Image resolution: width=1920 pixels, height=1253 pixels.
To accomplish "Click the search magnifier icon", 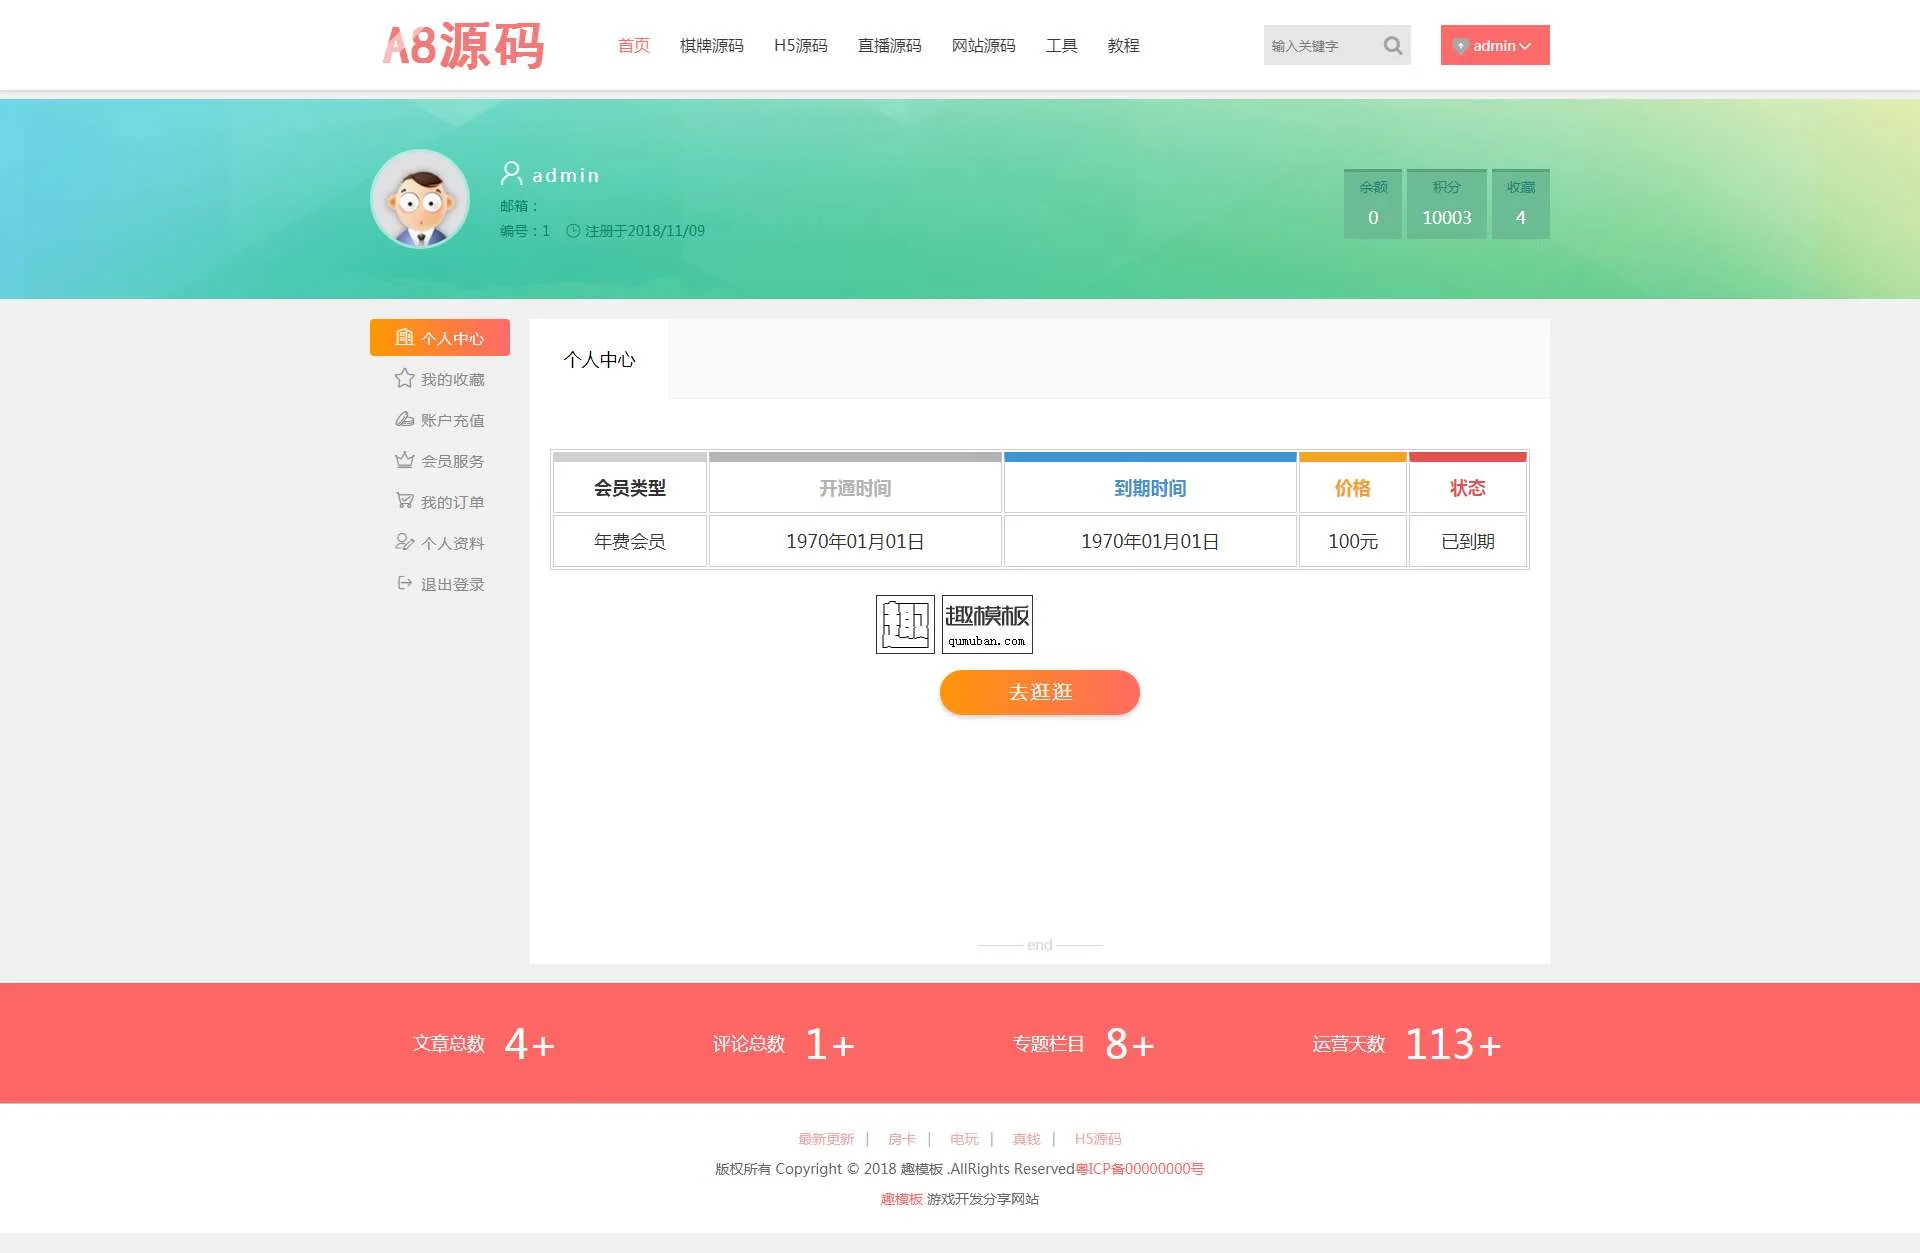I will click(1392, 45).
